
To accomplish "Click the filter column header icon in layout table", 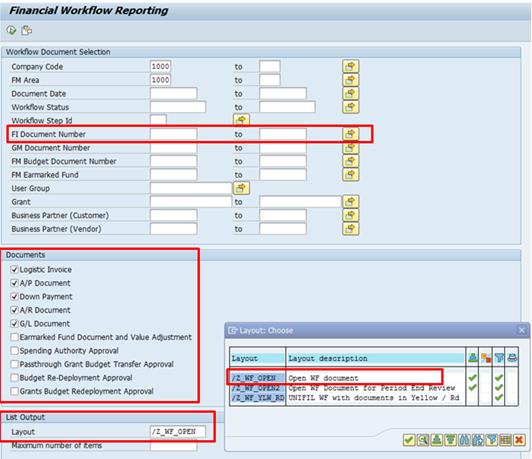I will (499, 357).
